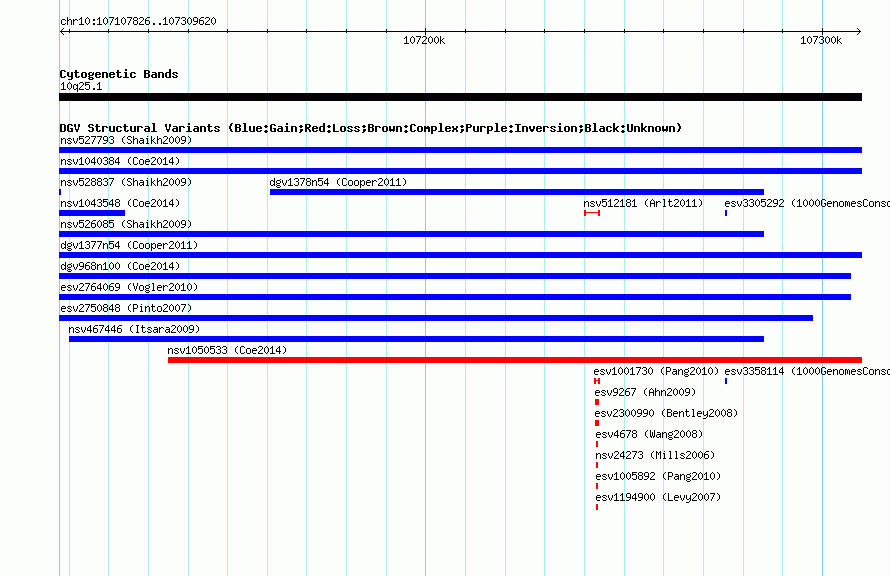Open the nsv512181 (Arlt2011) label
The image size is (890, 576).
click(x=643, y=203)
